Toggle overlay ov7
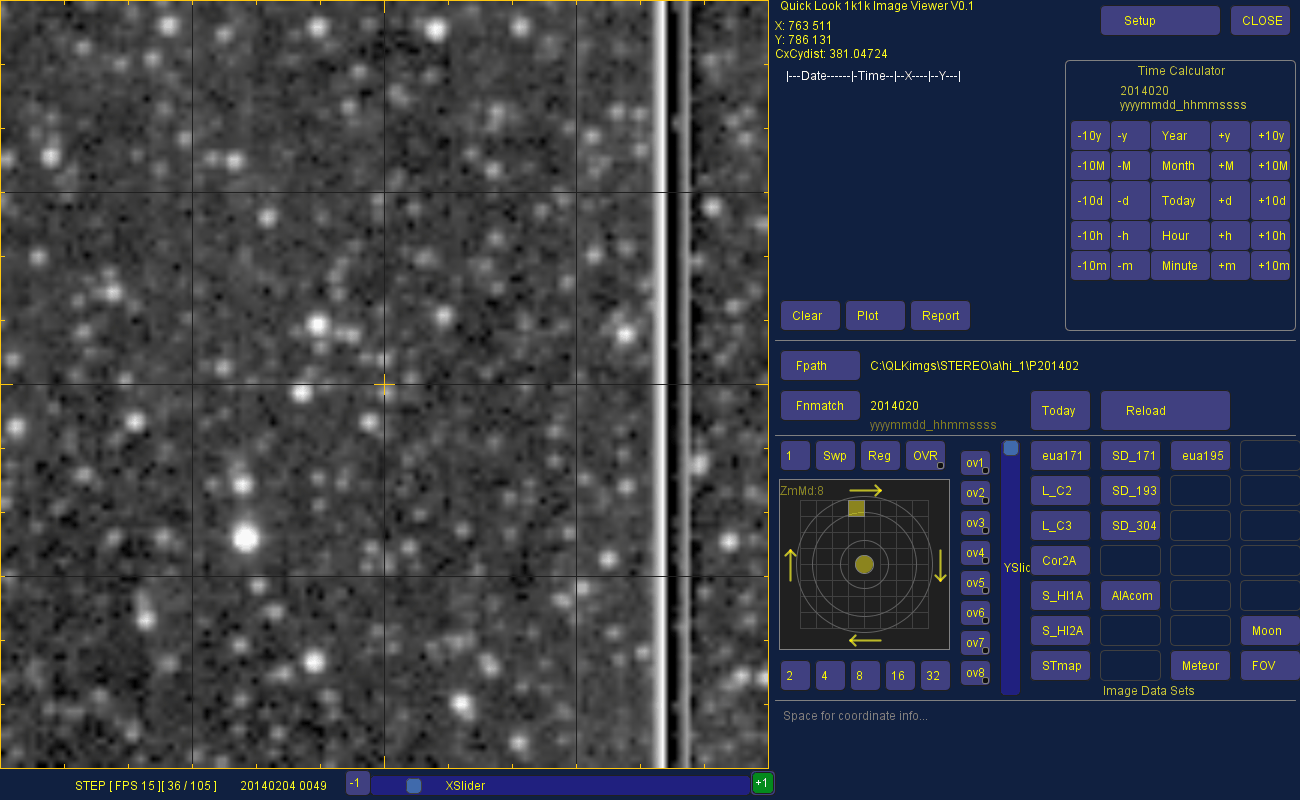Screen dimensions: 1300x800 (975, 643)
